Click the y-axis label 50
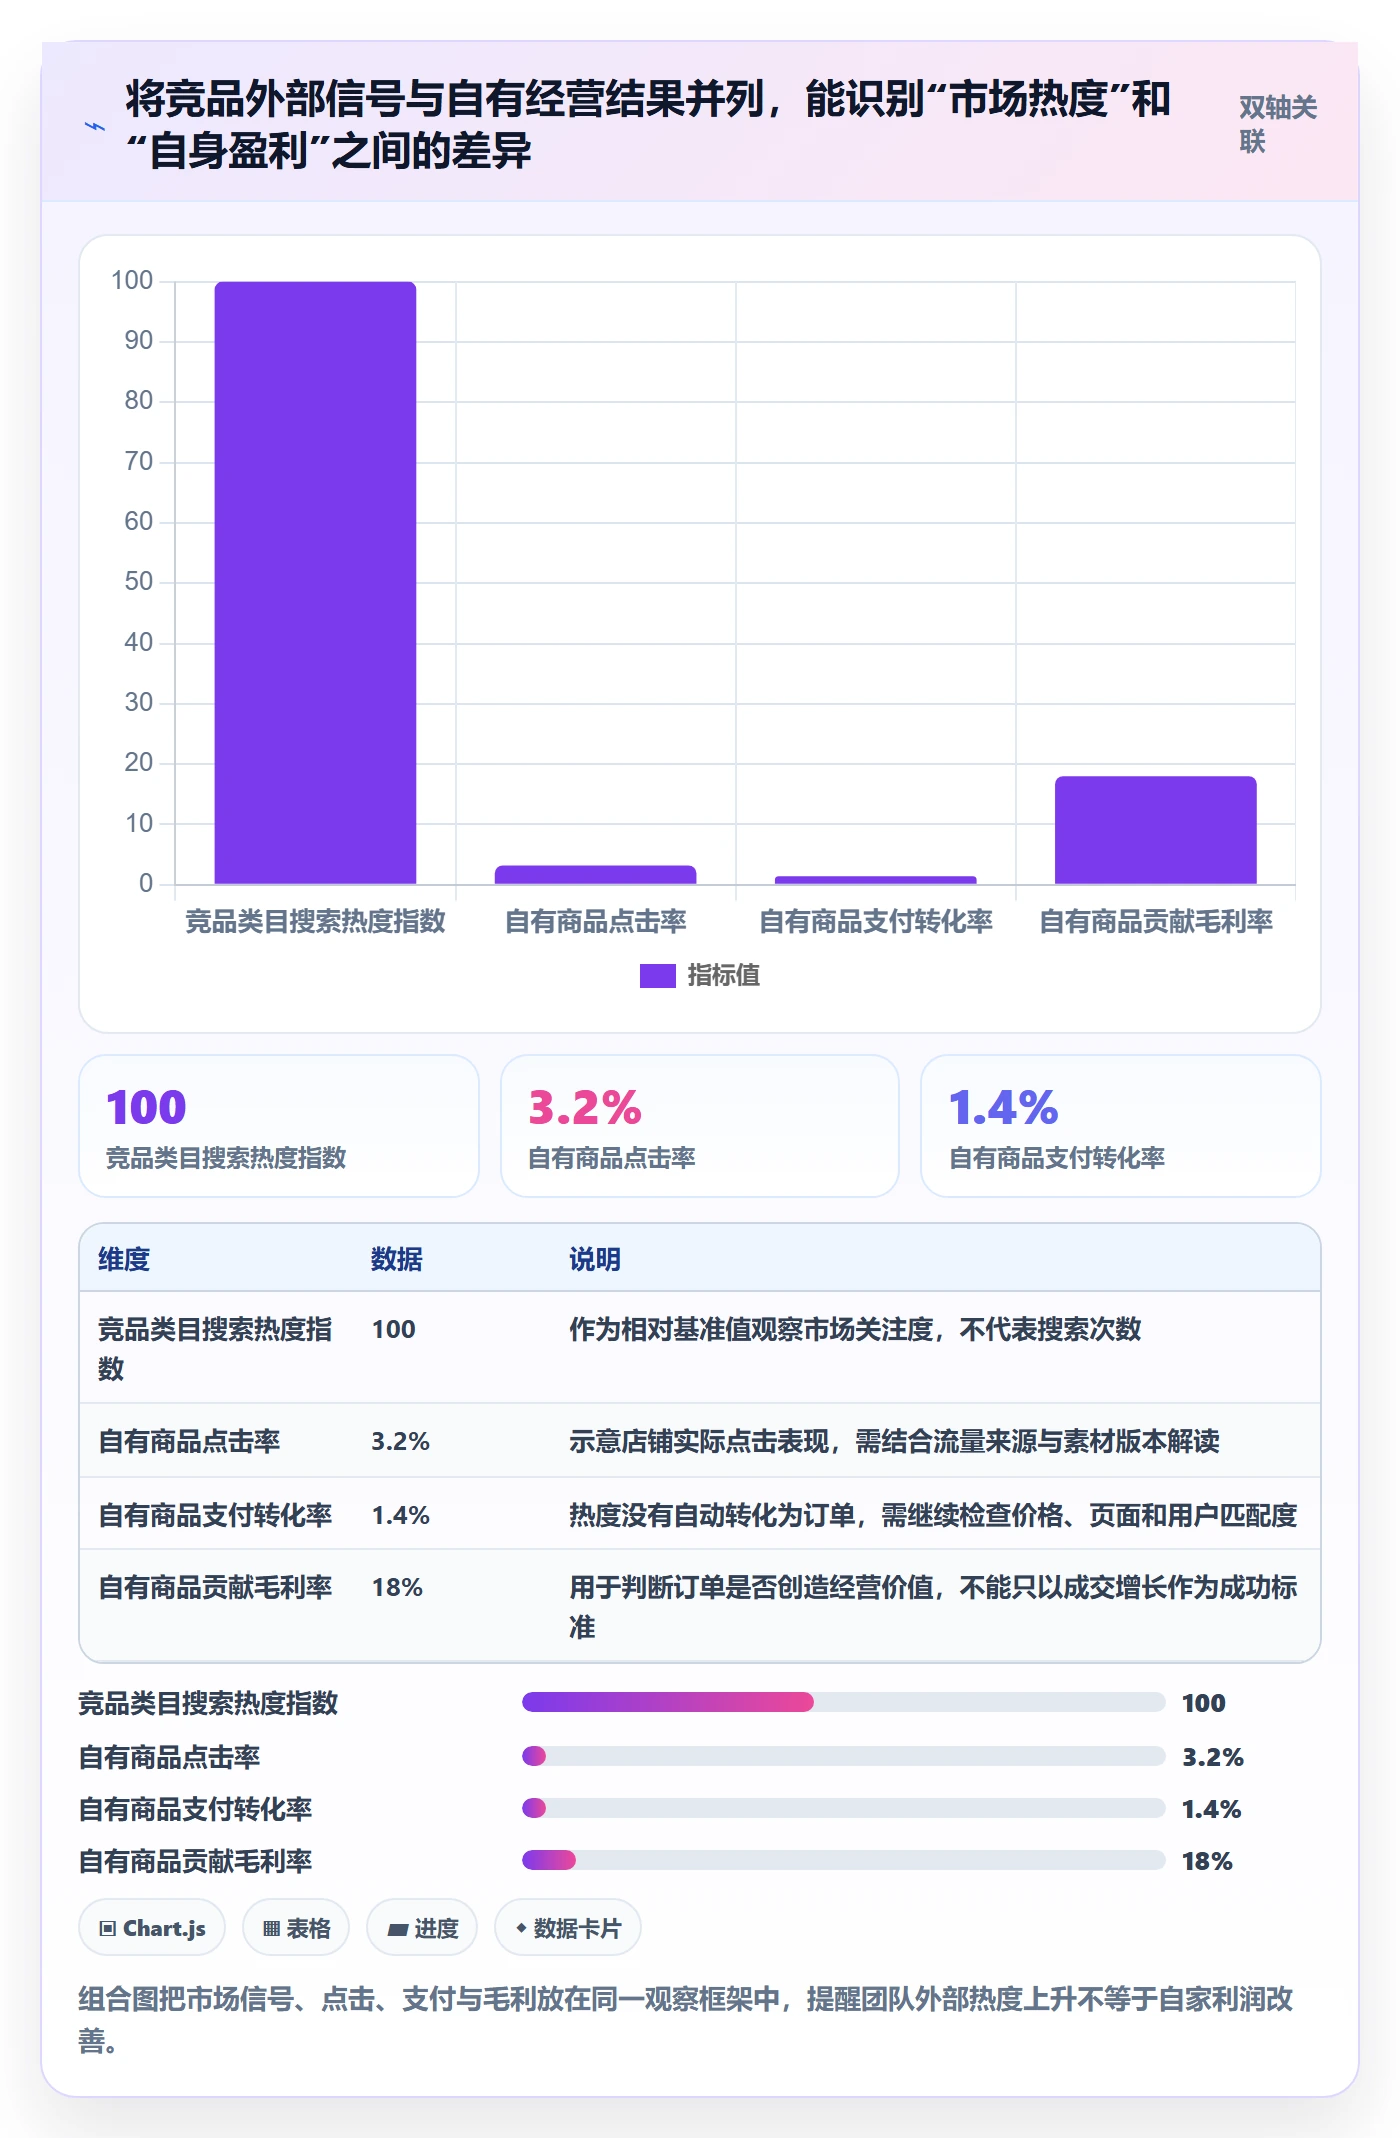This screenshot has height=2138, width=1400. (x=139, y=582)
